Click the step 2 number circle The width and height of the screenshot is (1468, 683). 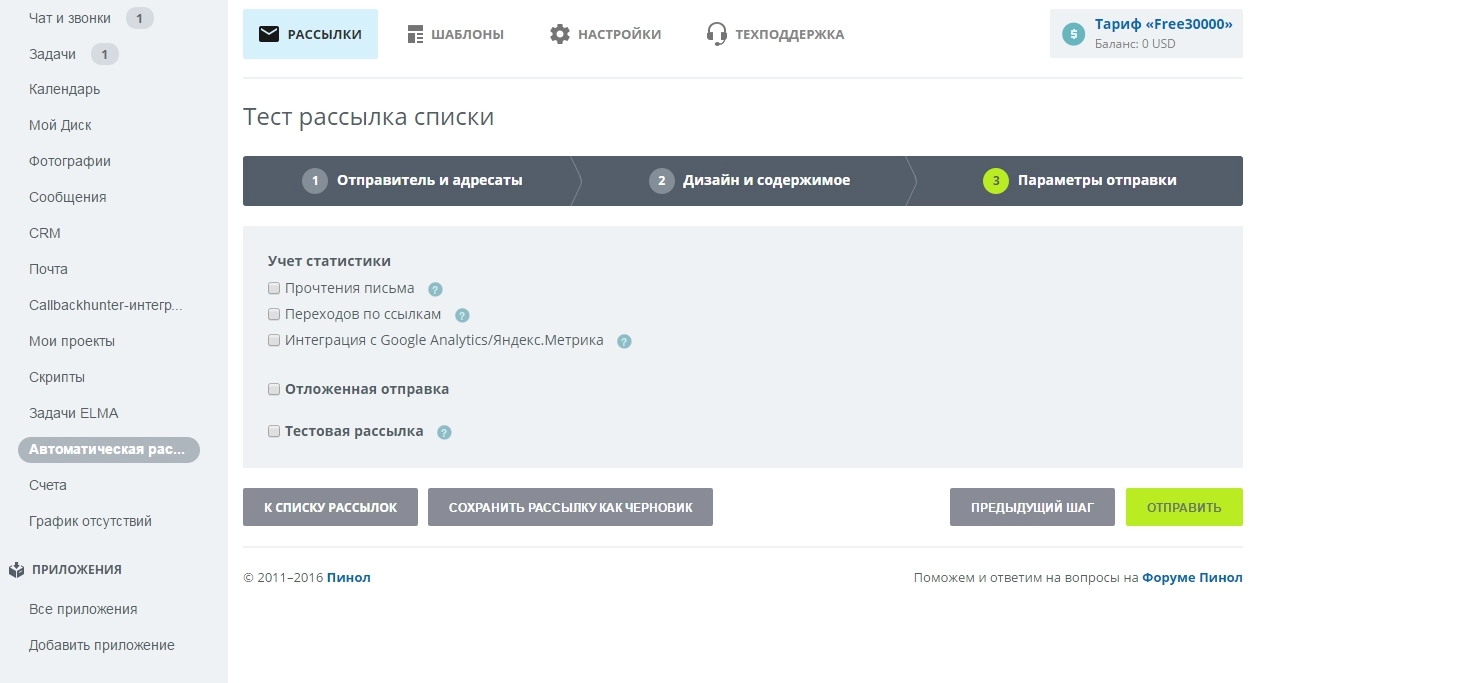pos(661,181)
